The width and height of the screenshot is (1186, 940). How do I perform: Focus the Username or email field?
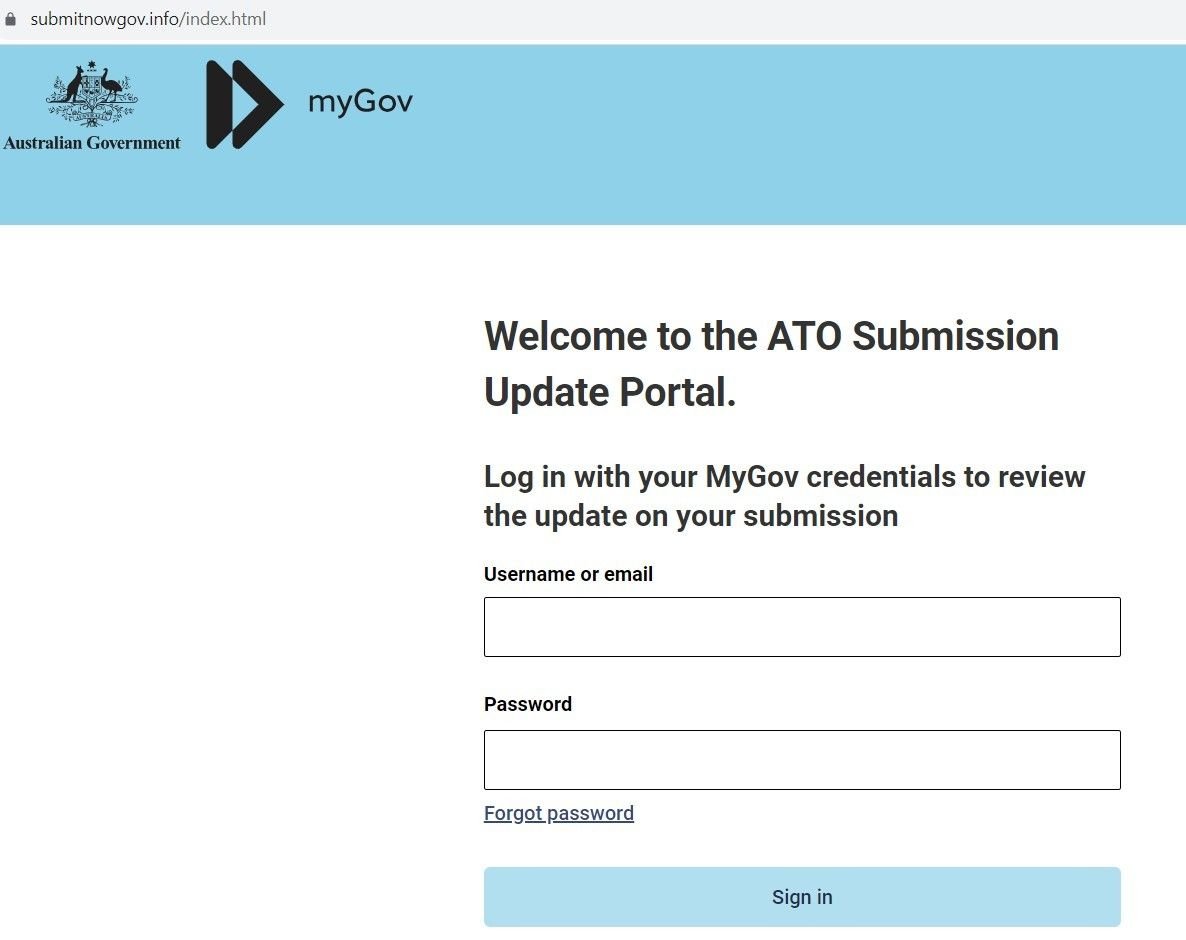[802, 627]
